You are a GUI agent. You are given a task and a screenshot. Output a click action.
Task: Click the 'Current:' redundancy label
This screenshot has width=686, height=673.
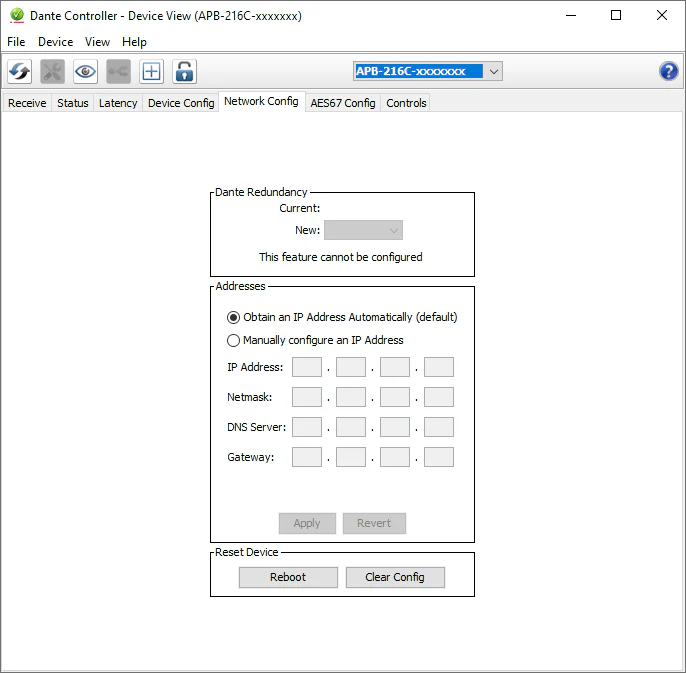point(300,208)
